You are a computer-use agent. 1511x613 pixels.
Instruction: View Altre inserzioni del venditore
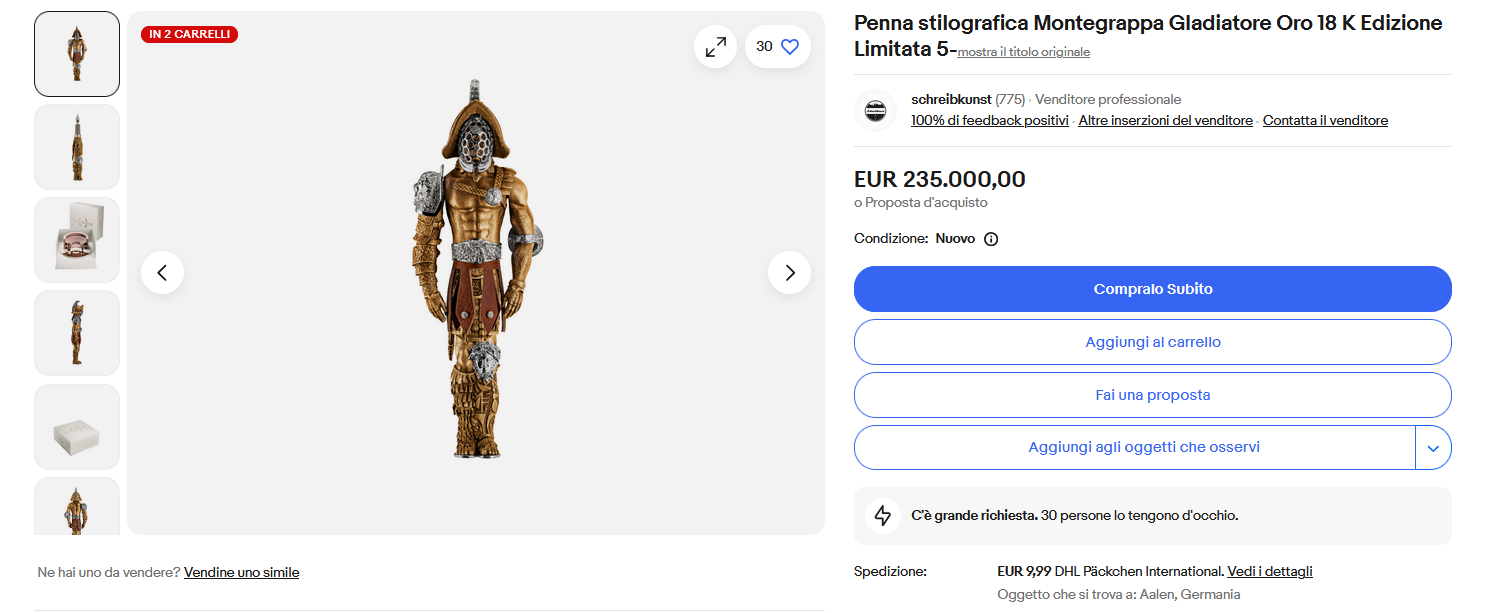1165,121
